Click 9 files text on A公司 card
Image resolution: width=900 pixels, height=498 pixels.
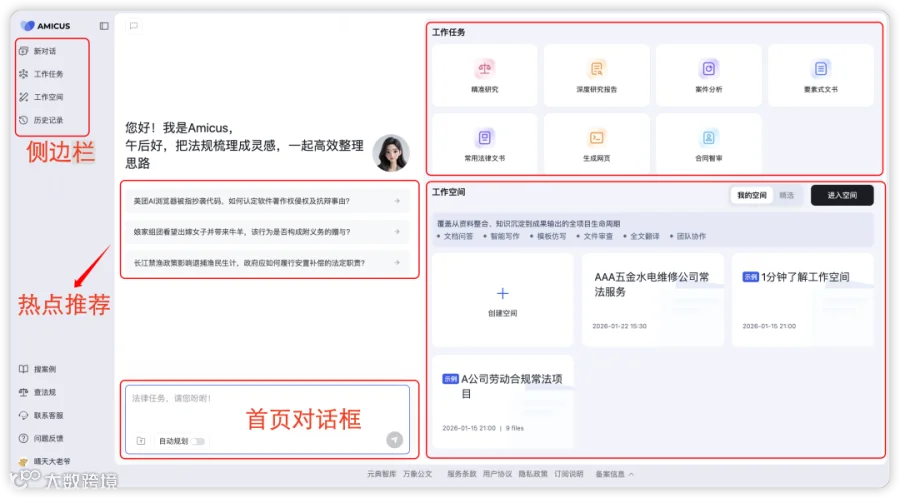(515, 428)
